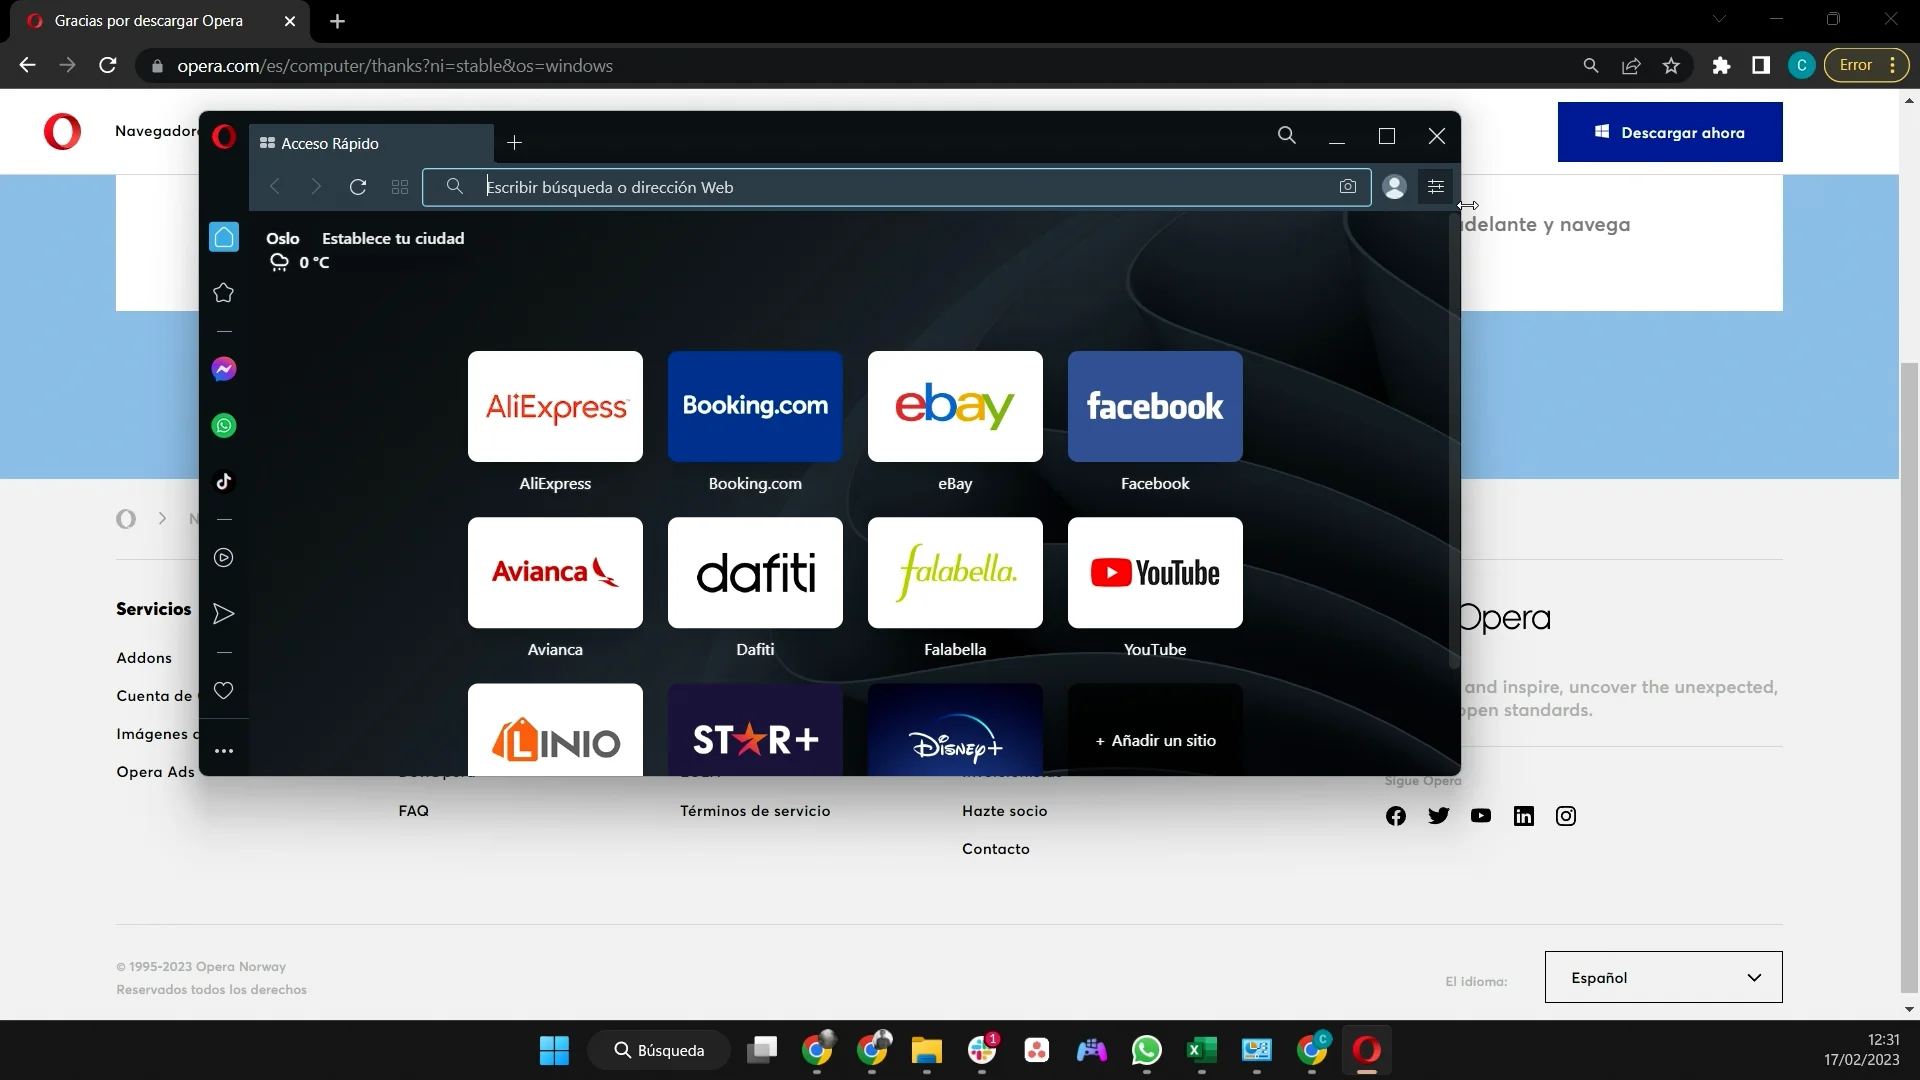Open Windows Start menu on taskbar
The height and width of the screenshot is (1080, 1920).
click(x=554, y=1050)
